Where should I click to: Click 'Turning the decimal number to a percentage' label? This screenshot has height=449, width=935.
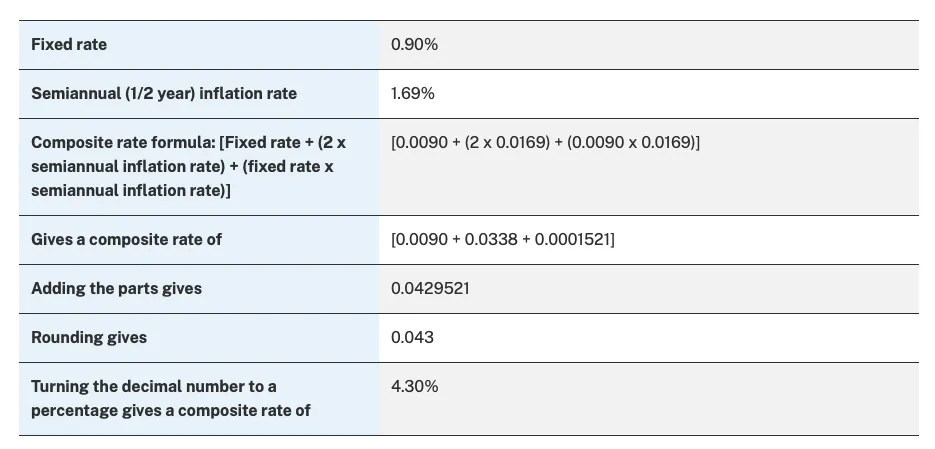point(154,387)
